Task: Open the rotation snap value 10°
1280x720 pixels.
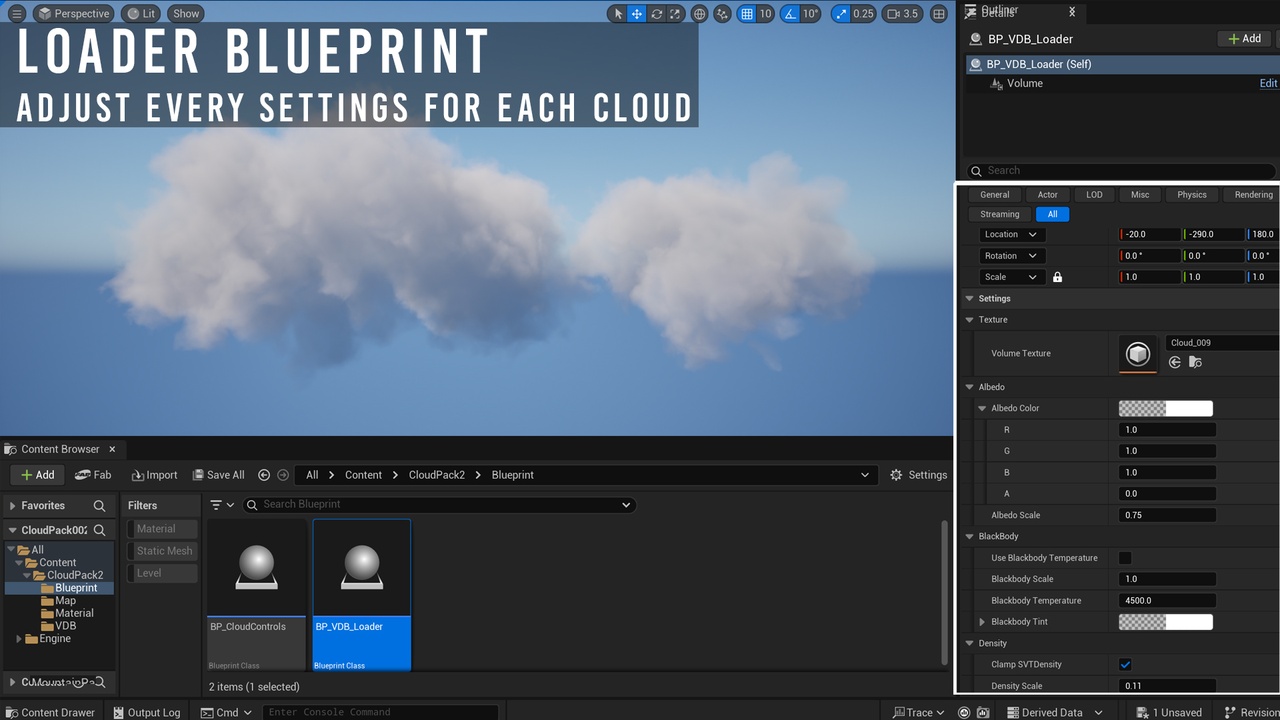Action: pyautogui.click(x=811, y=13)
